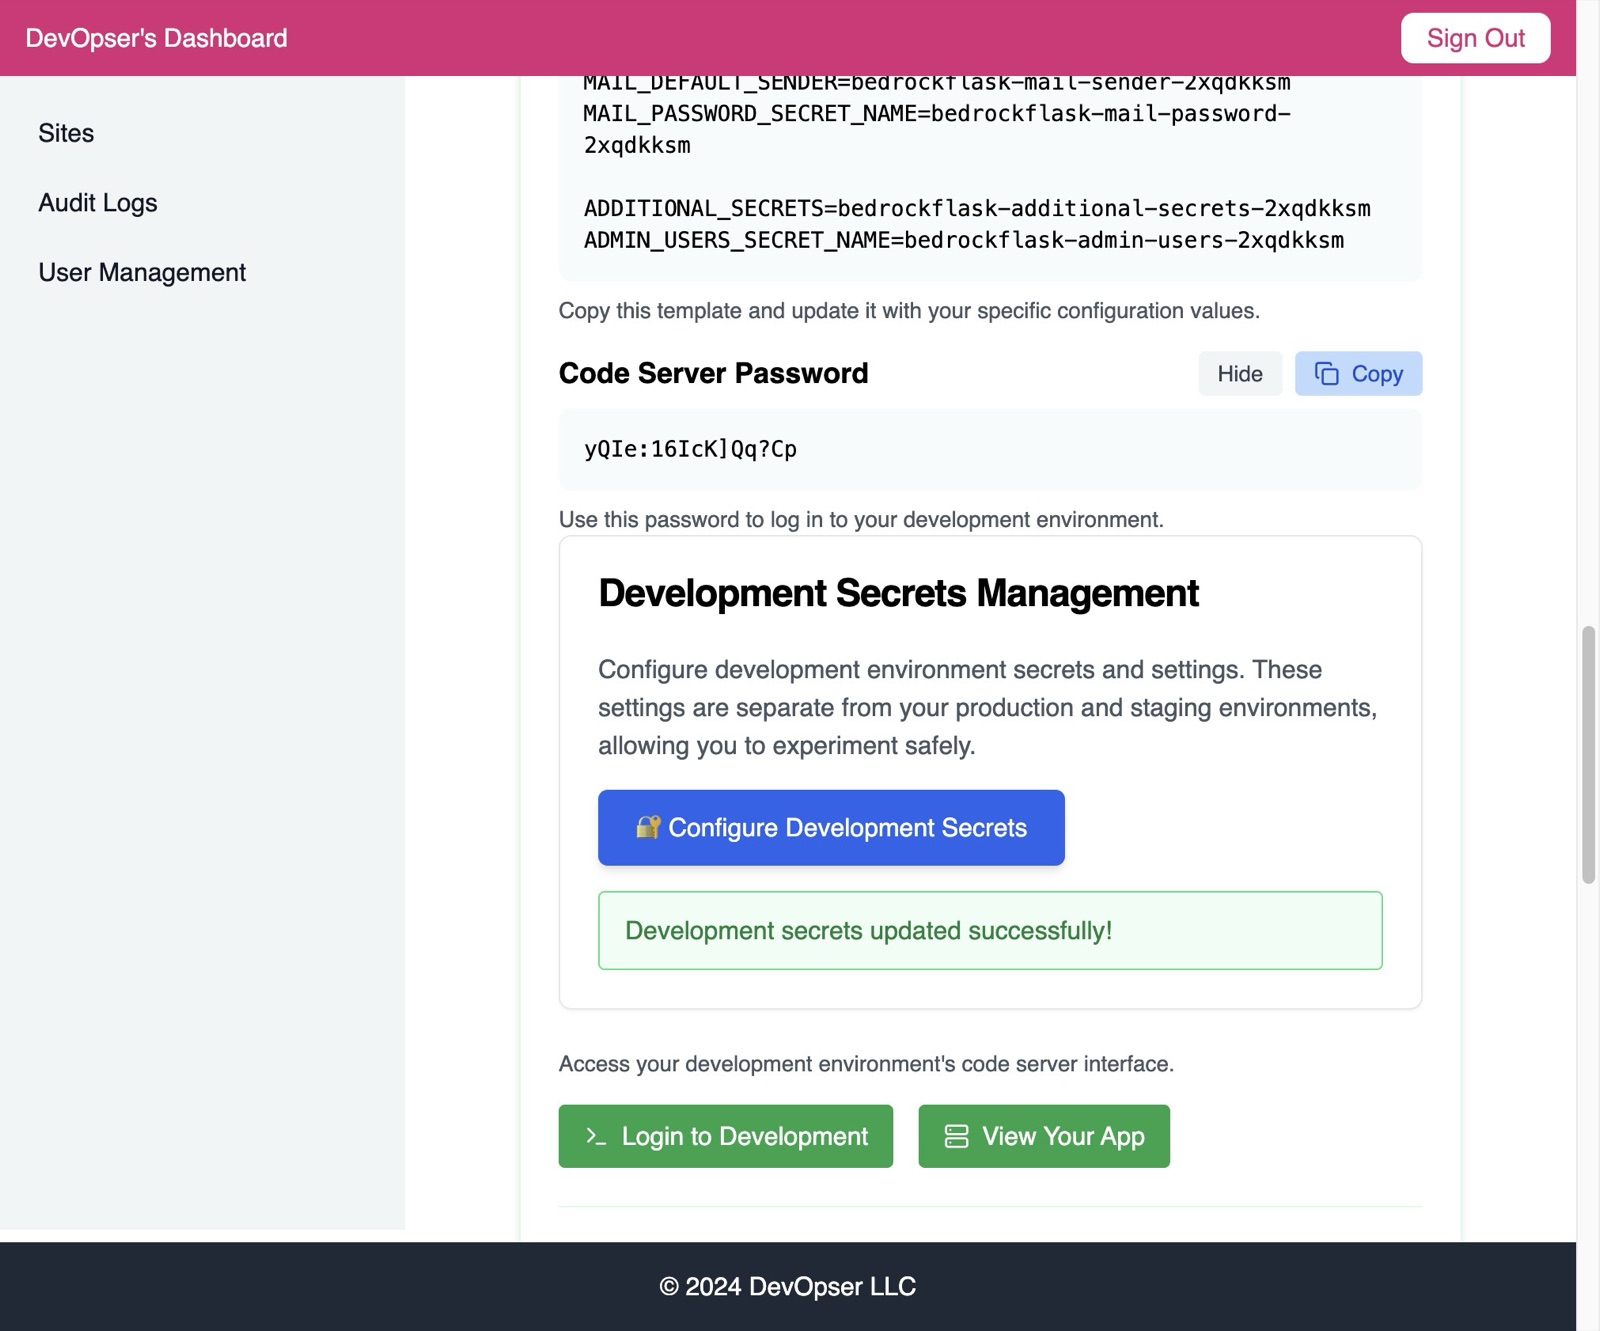Click the server icon on View Your App

click(956, 1137)
